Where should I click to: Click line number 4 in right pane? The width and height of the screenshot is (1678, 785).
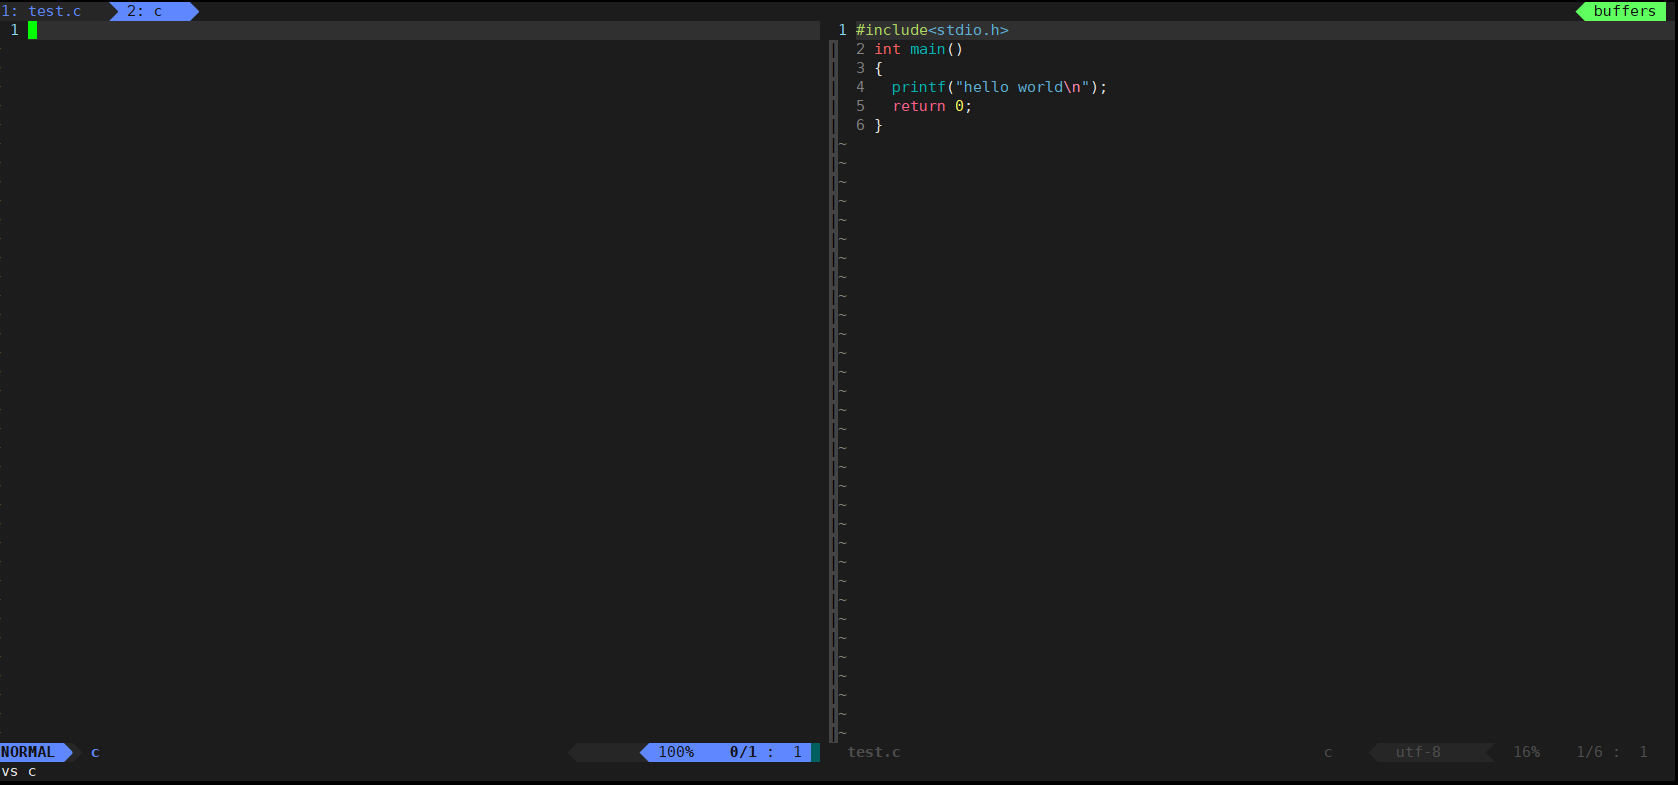pyautogui.click(x=860, y=87)
